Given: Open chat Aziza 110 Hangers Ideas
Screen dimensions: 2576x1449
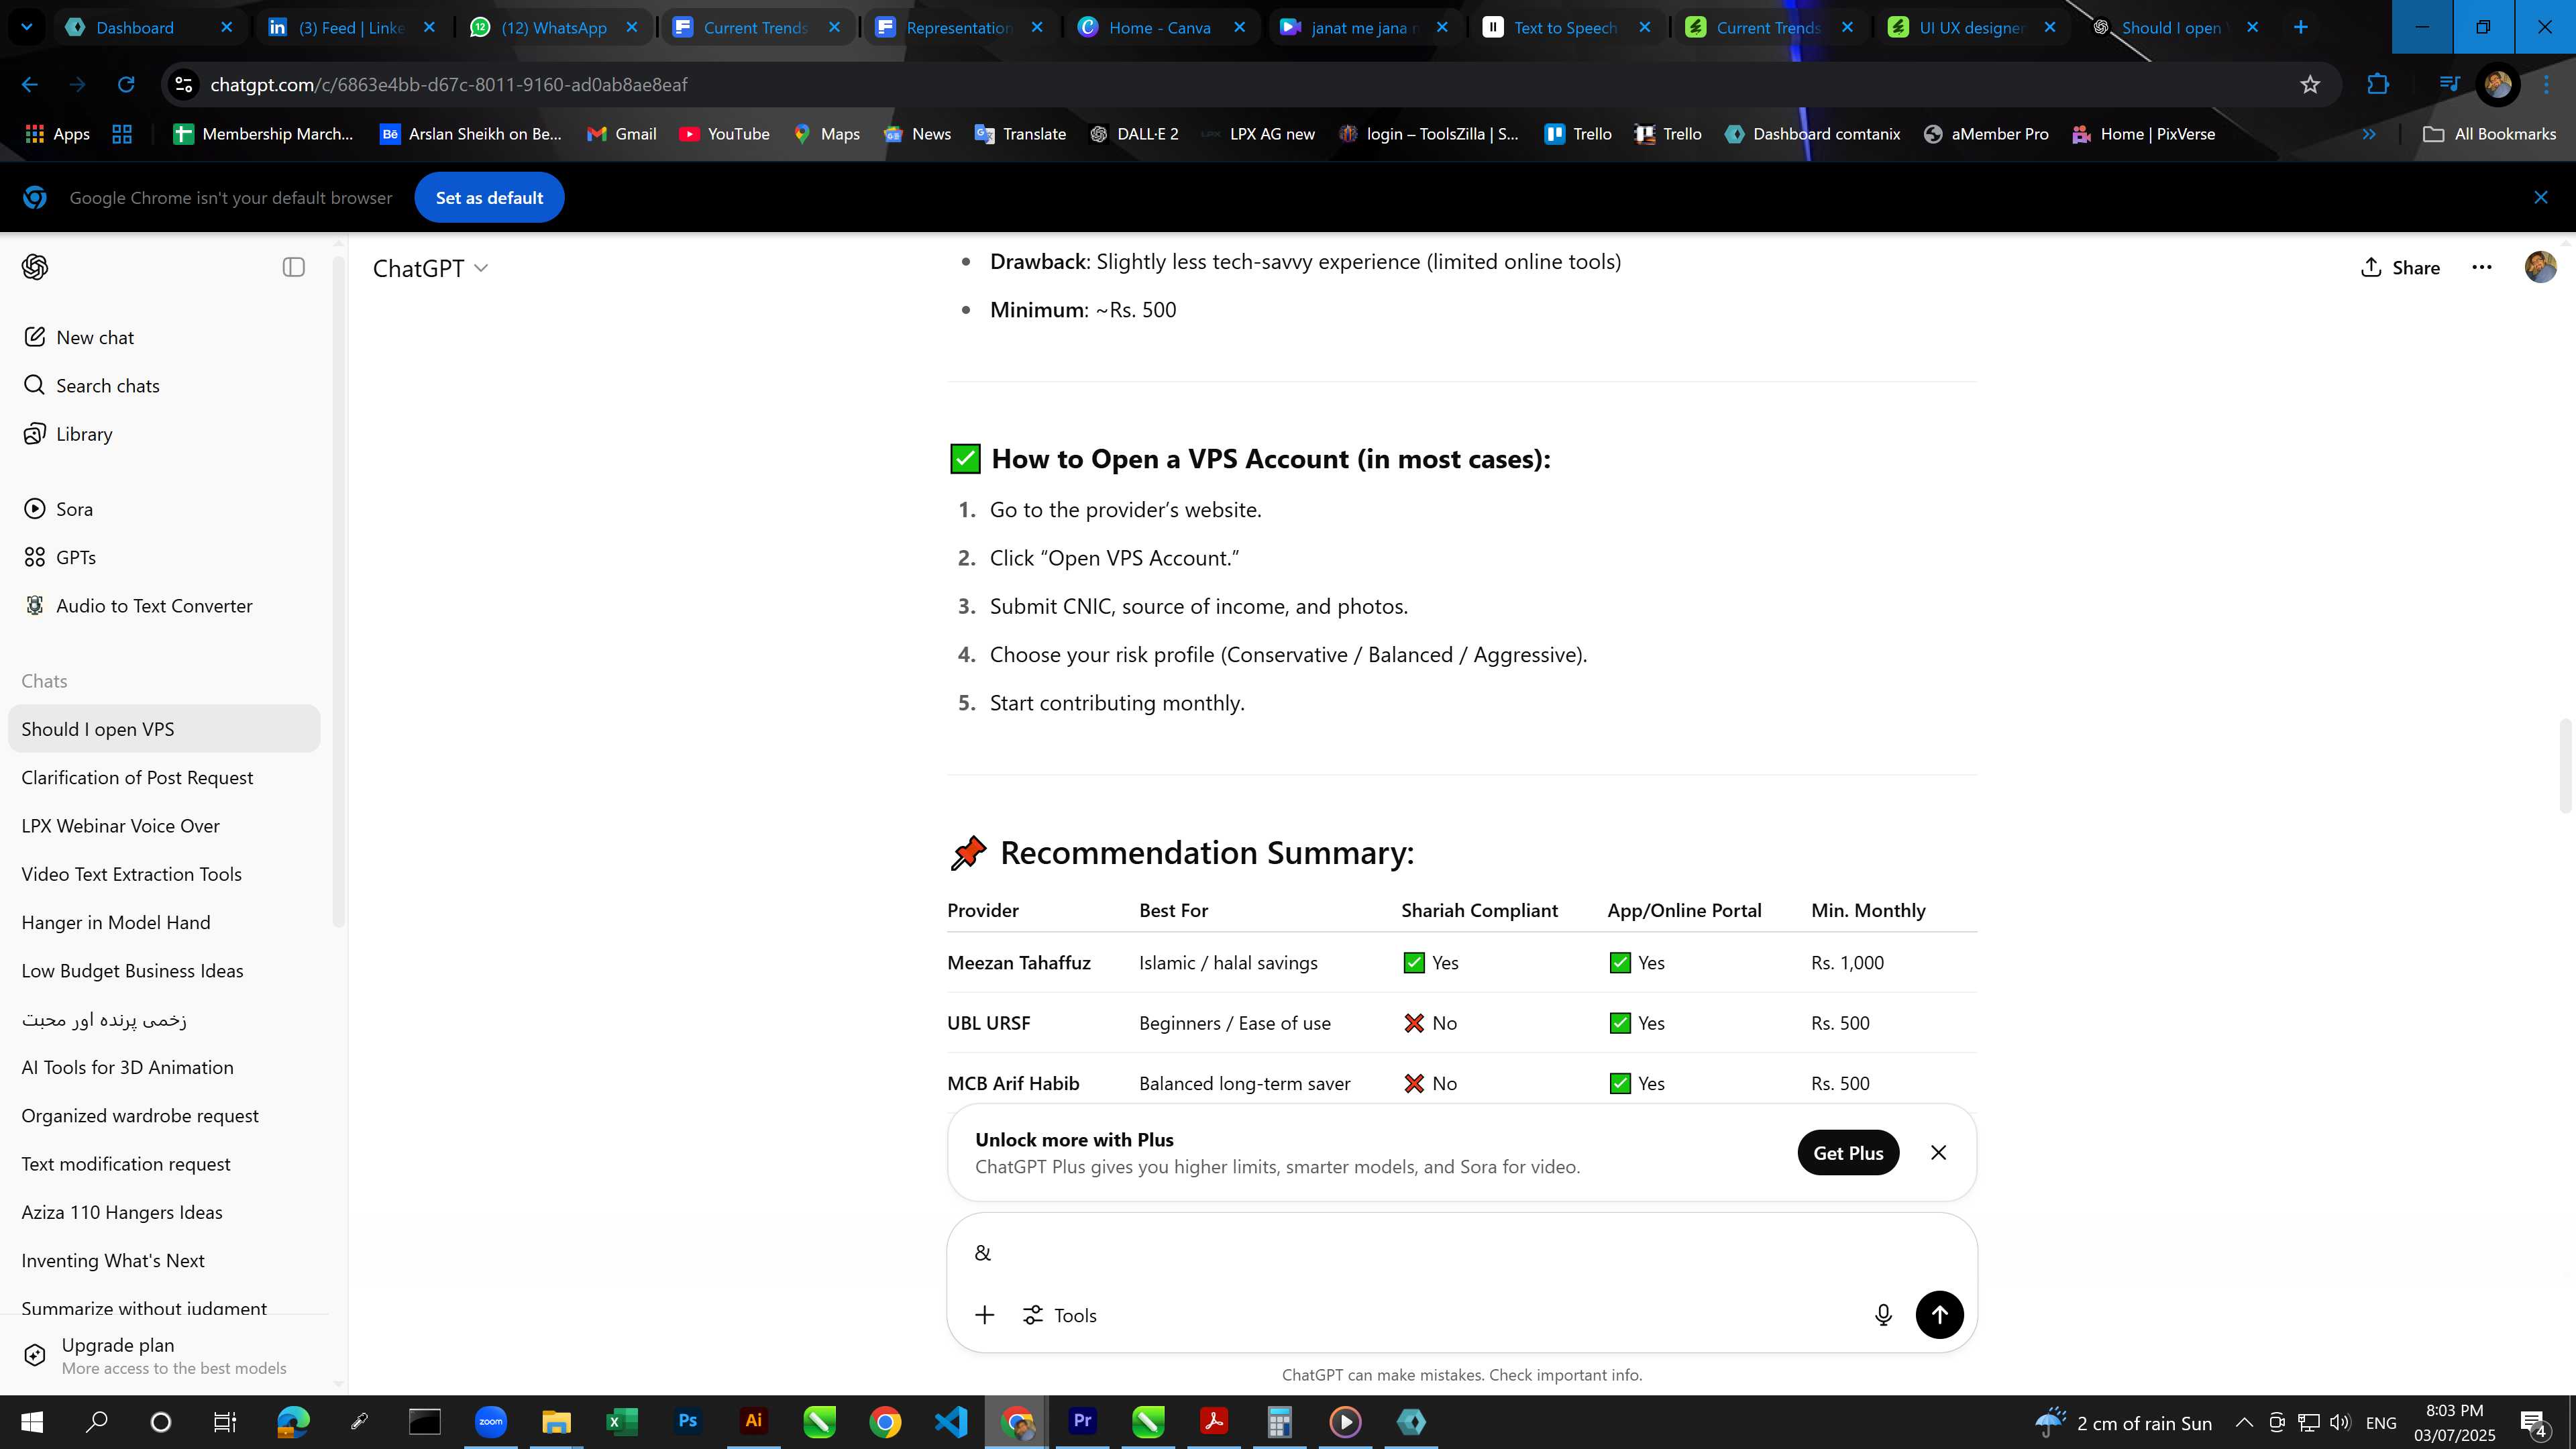Looking at the screenshot, I should (164, 1213).
